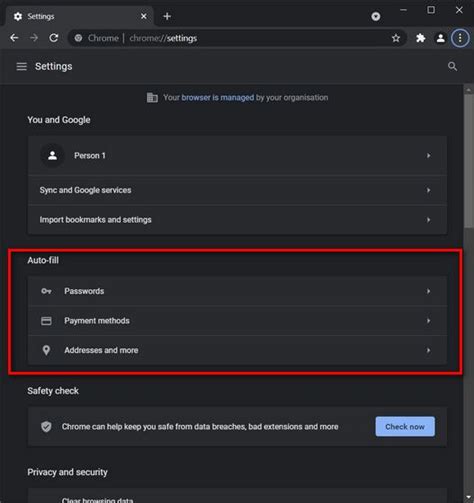474x503 pixels.
Task: Expand the Passwords row chevron
Action: (428, 291)
